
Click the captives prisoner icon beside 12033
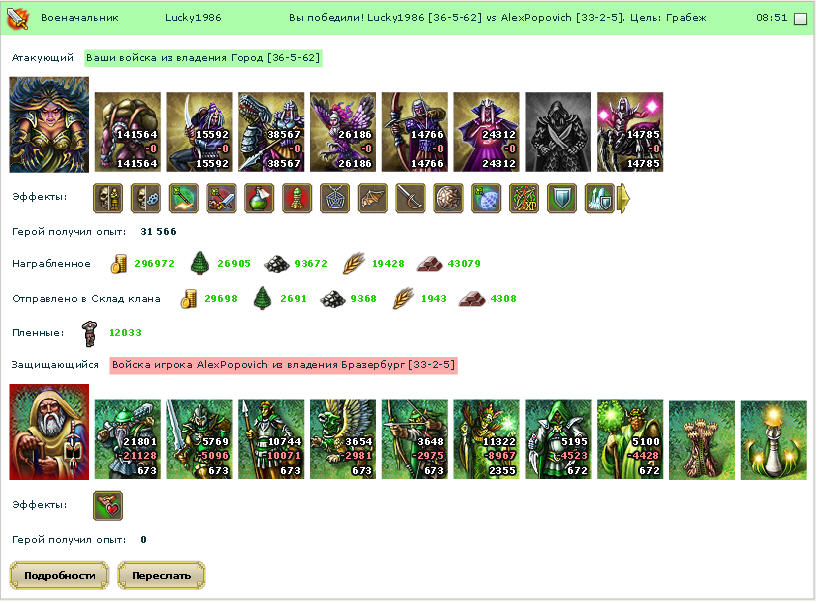[90, 334]
